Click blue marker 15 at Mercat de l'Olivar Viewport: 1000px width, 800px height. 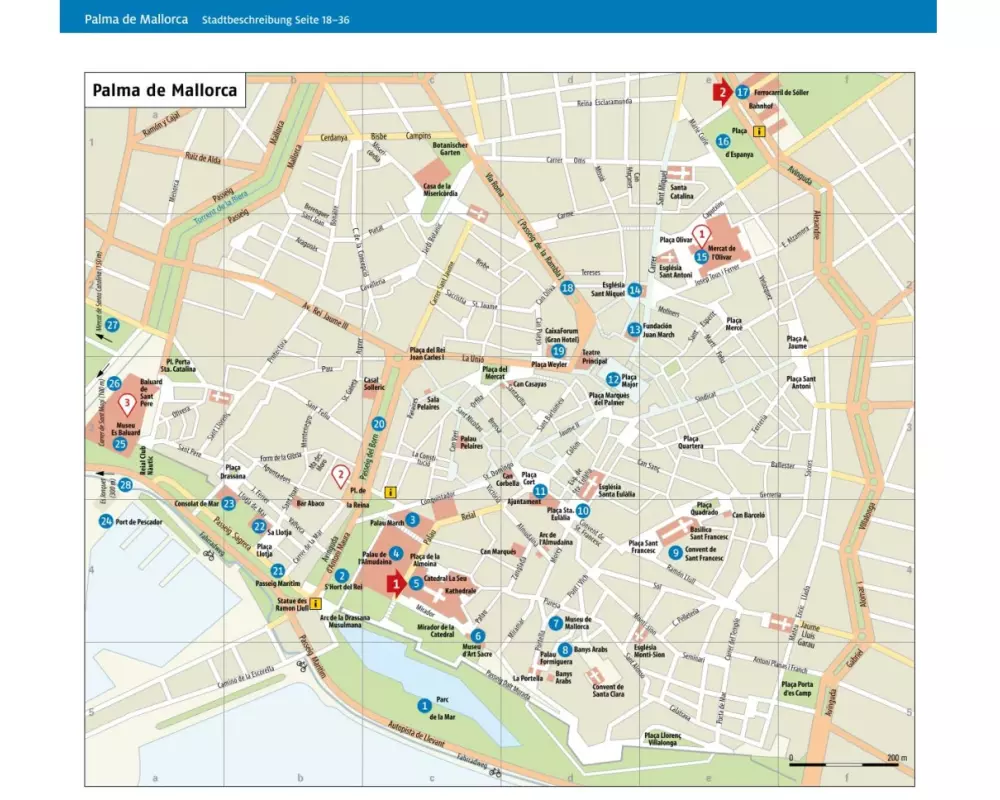point(702,257)
